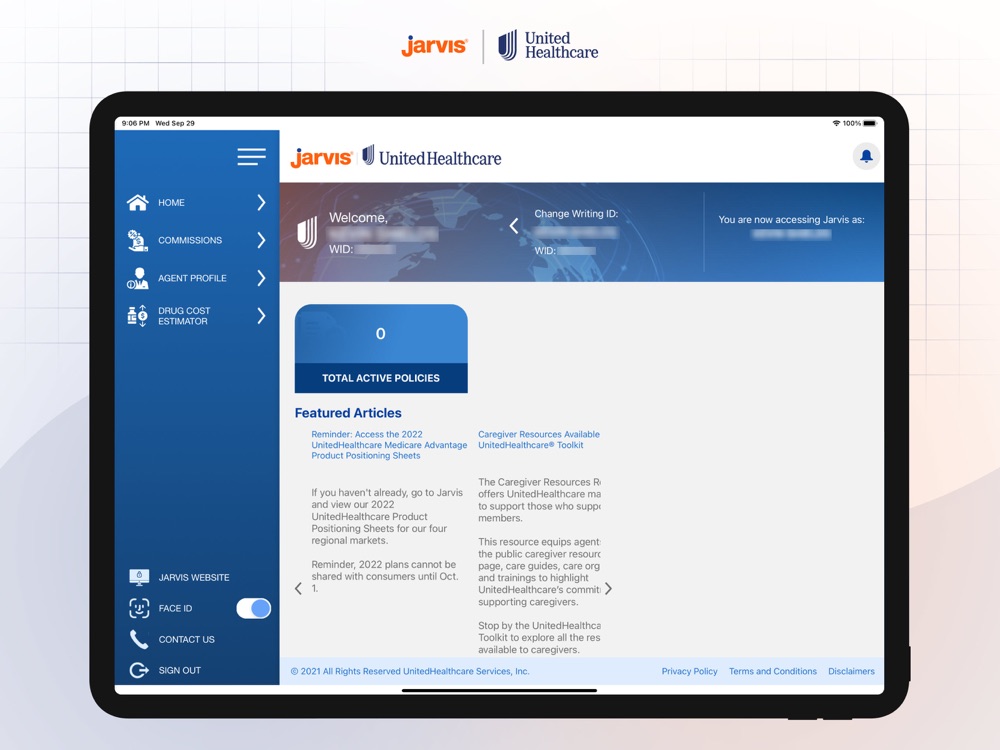Toggle the Face ID switch off

click(x=253, y=608)
